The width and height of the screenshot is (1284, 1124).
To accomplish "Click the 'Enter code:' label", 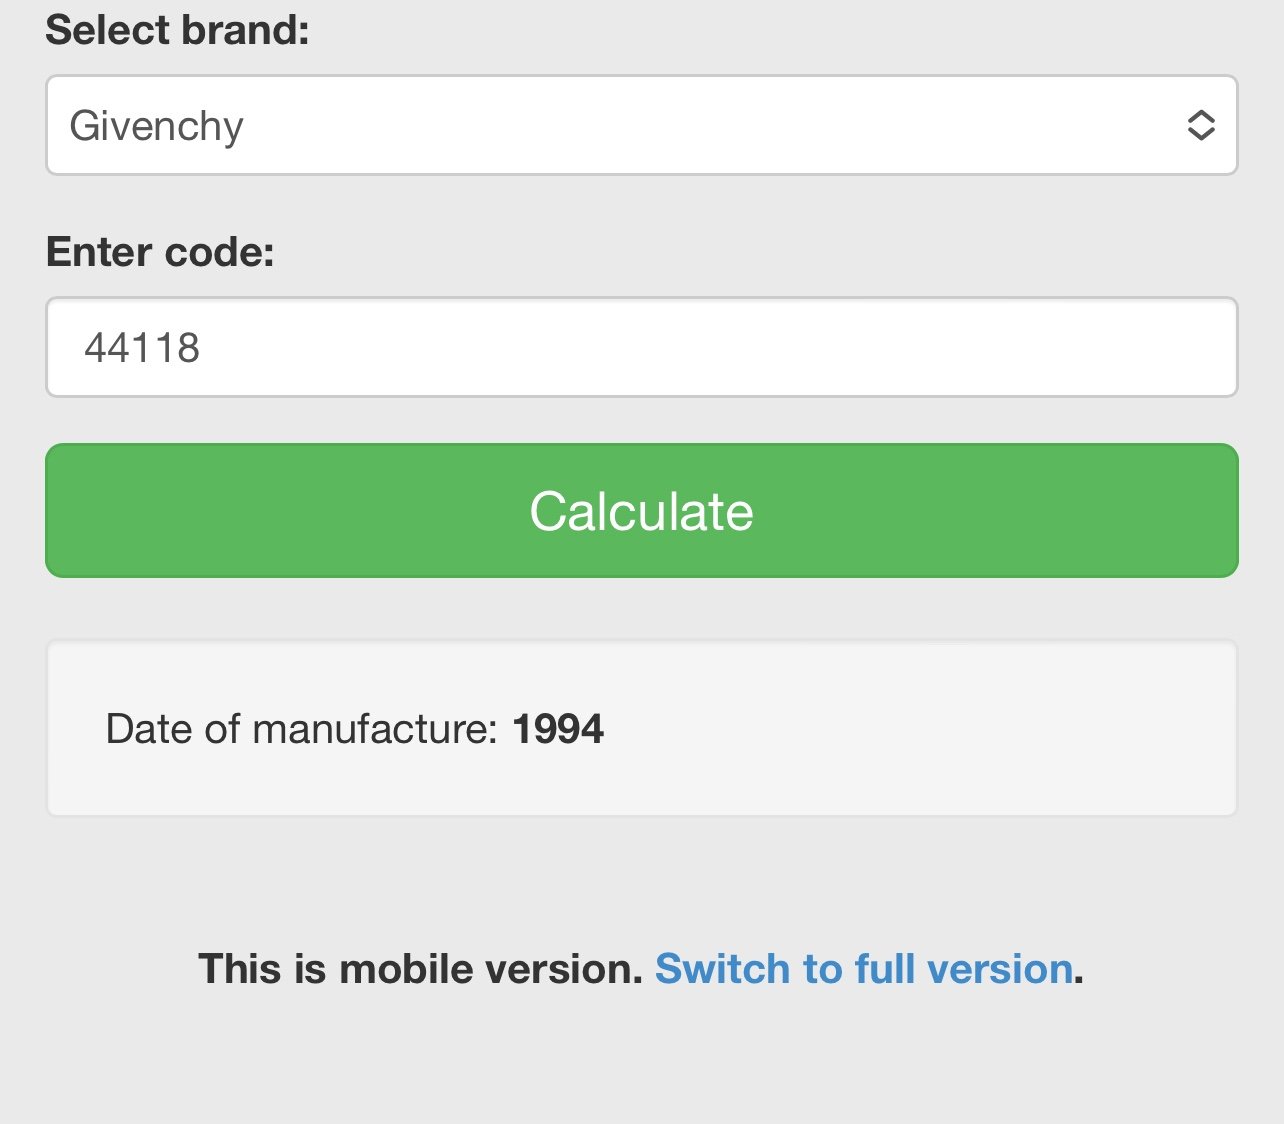I will coord(160,252).
